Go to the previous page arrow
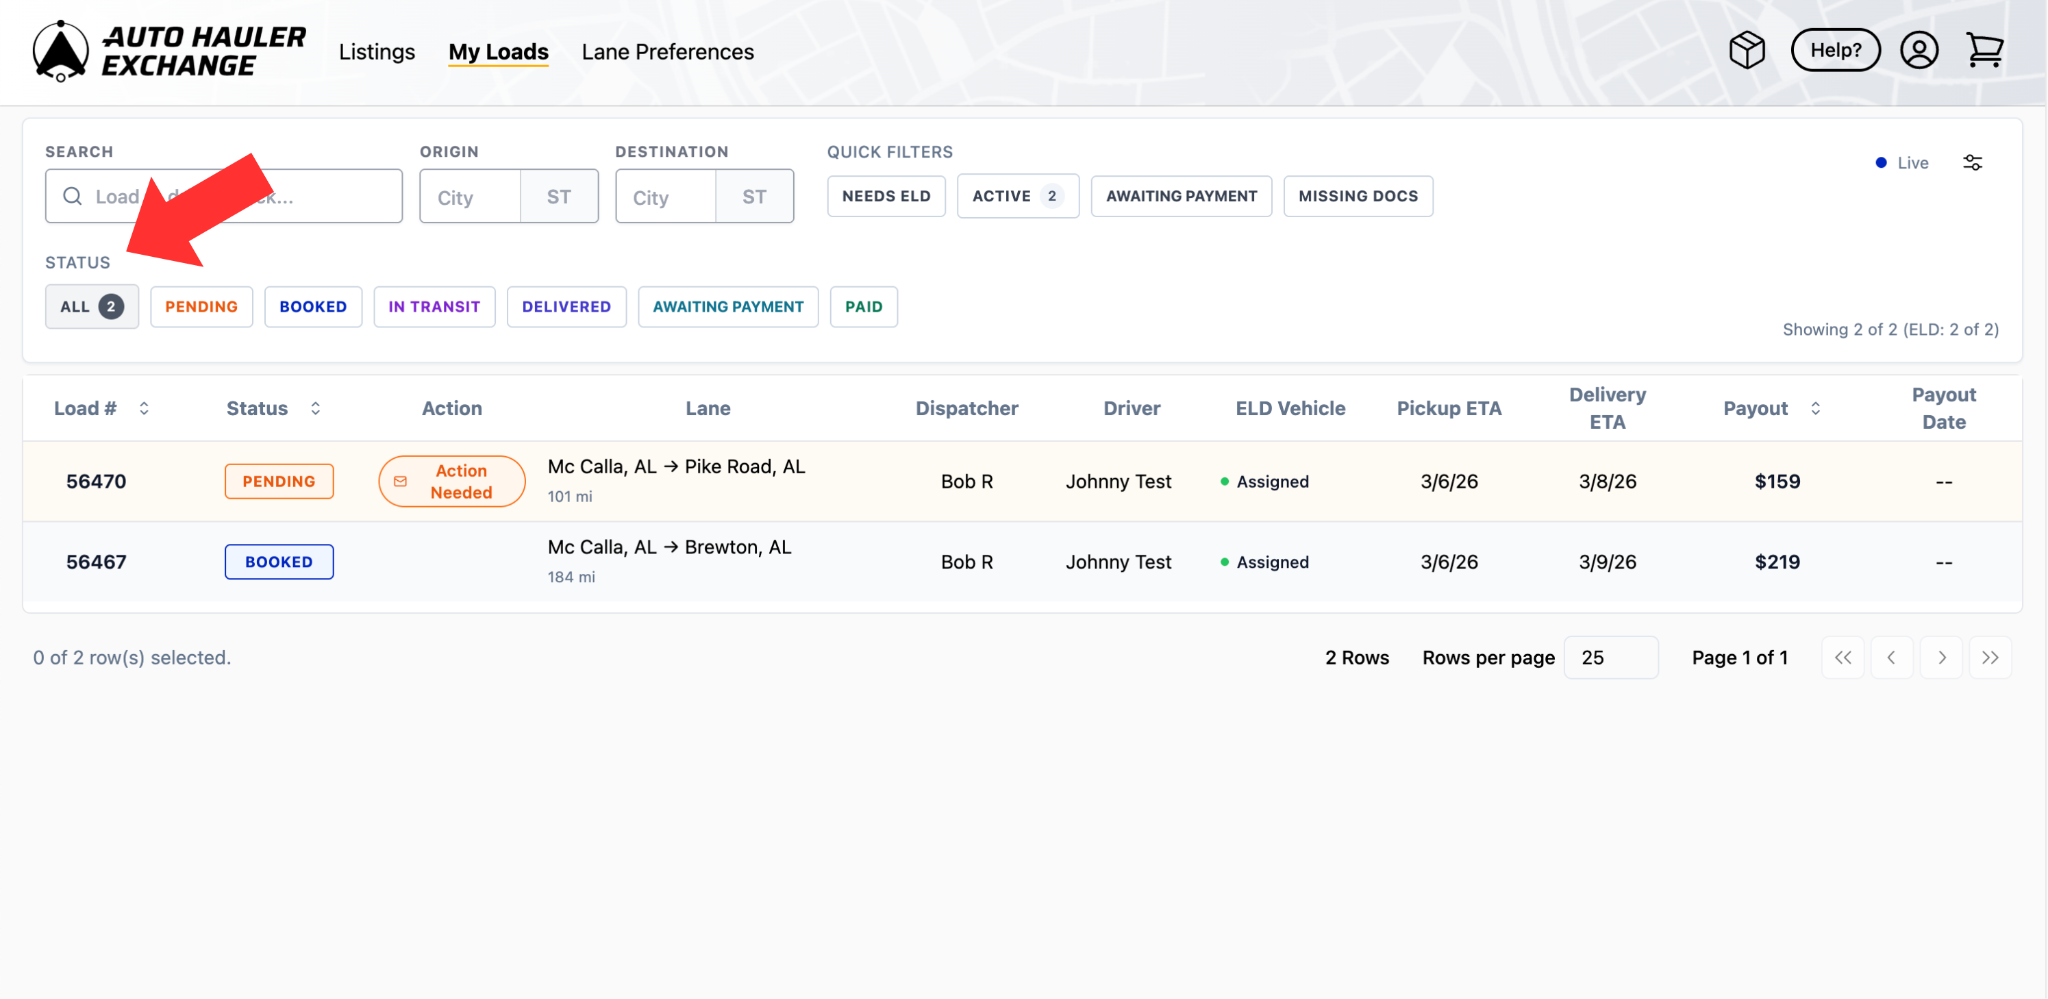 (1891, 658)
